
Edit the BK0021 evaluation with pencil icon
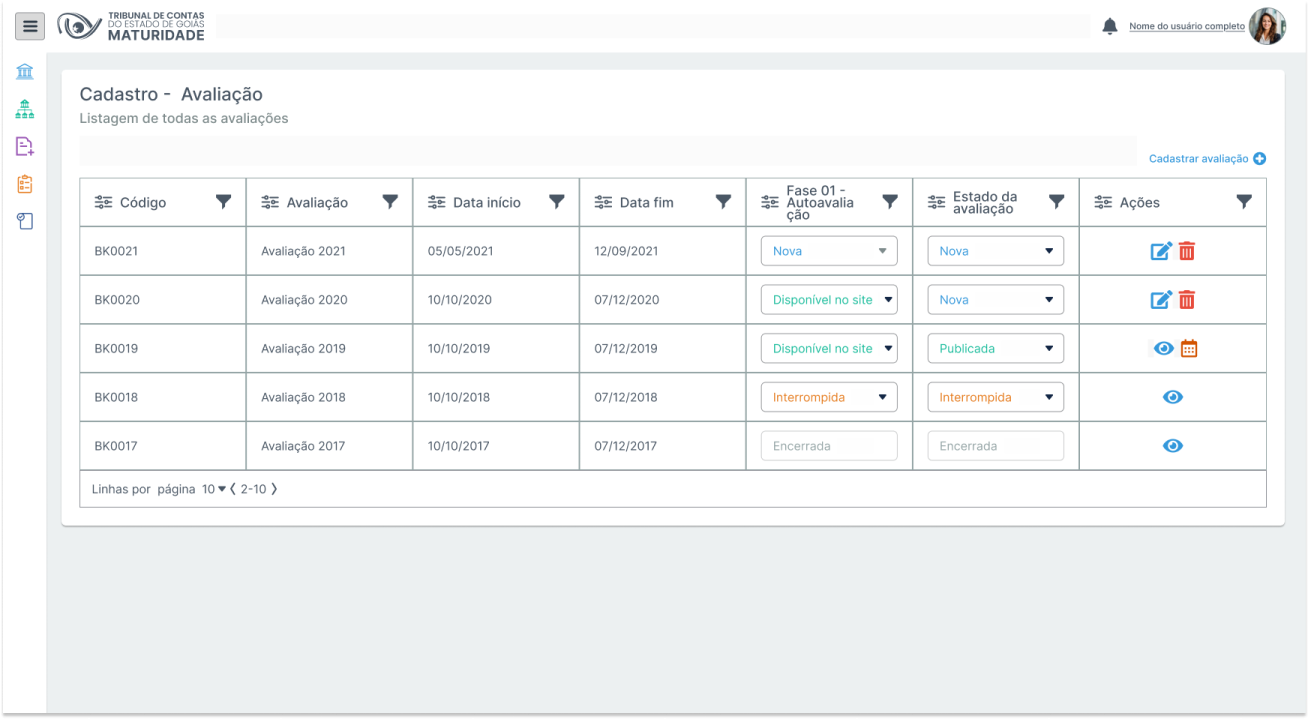click(x=1160, y=251)
